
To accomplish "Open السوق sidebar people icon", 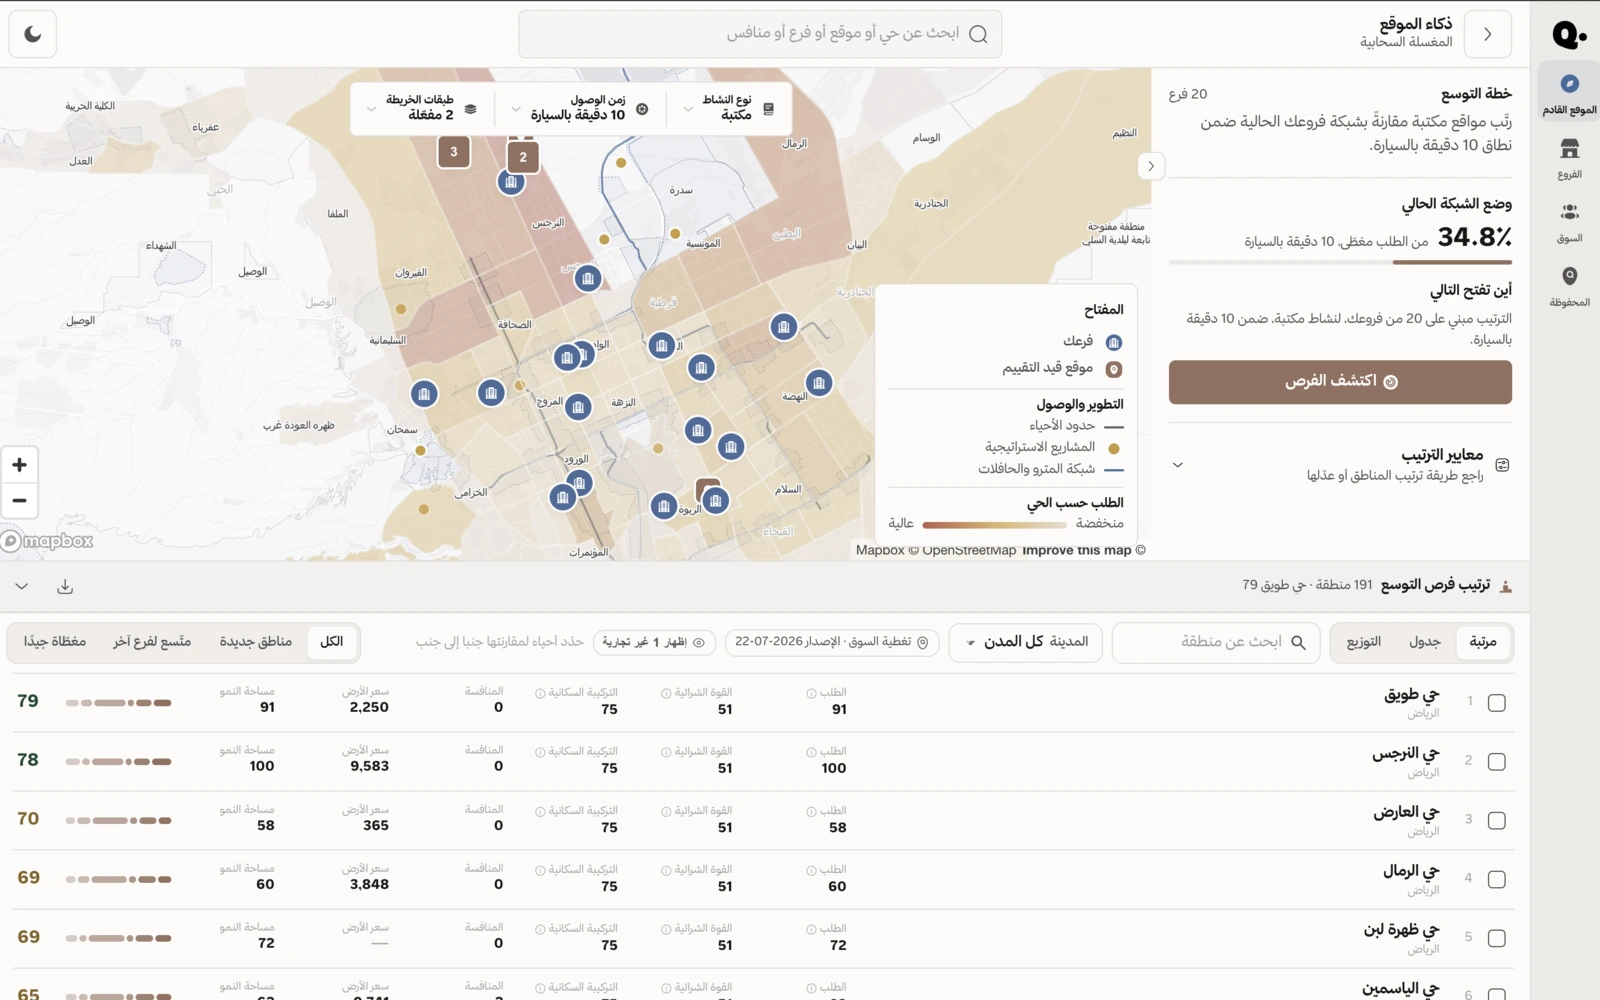I will pos(1569,213).
